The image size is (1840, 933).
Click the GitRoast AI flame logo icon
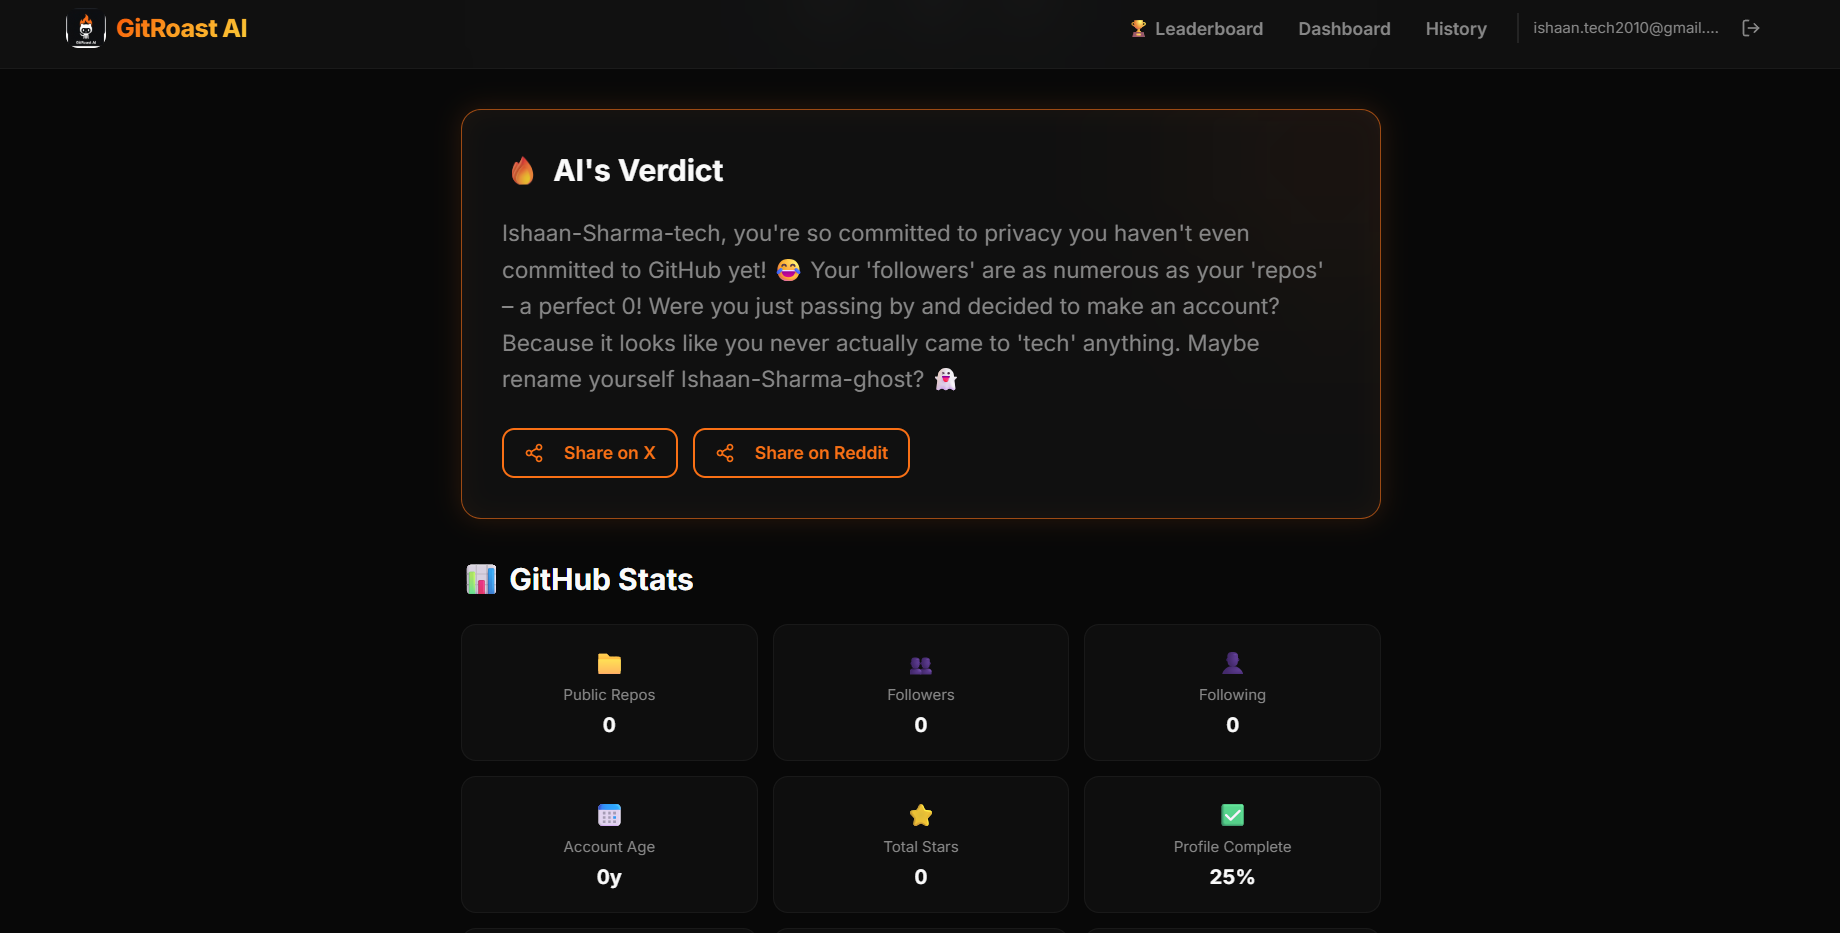[87, 28]
